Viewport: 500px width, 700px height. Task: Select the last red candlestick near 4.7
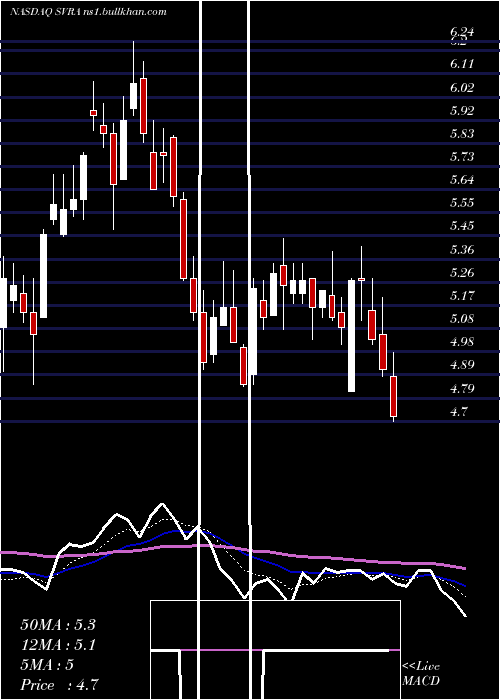[393, 396]
